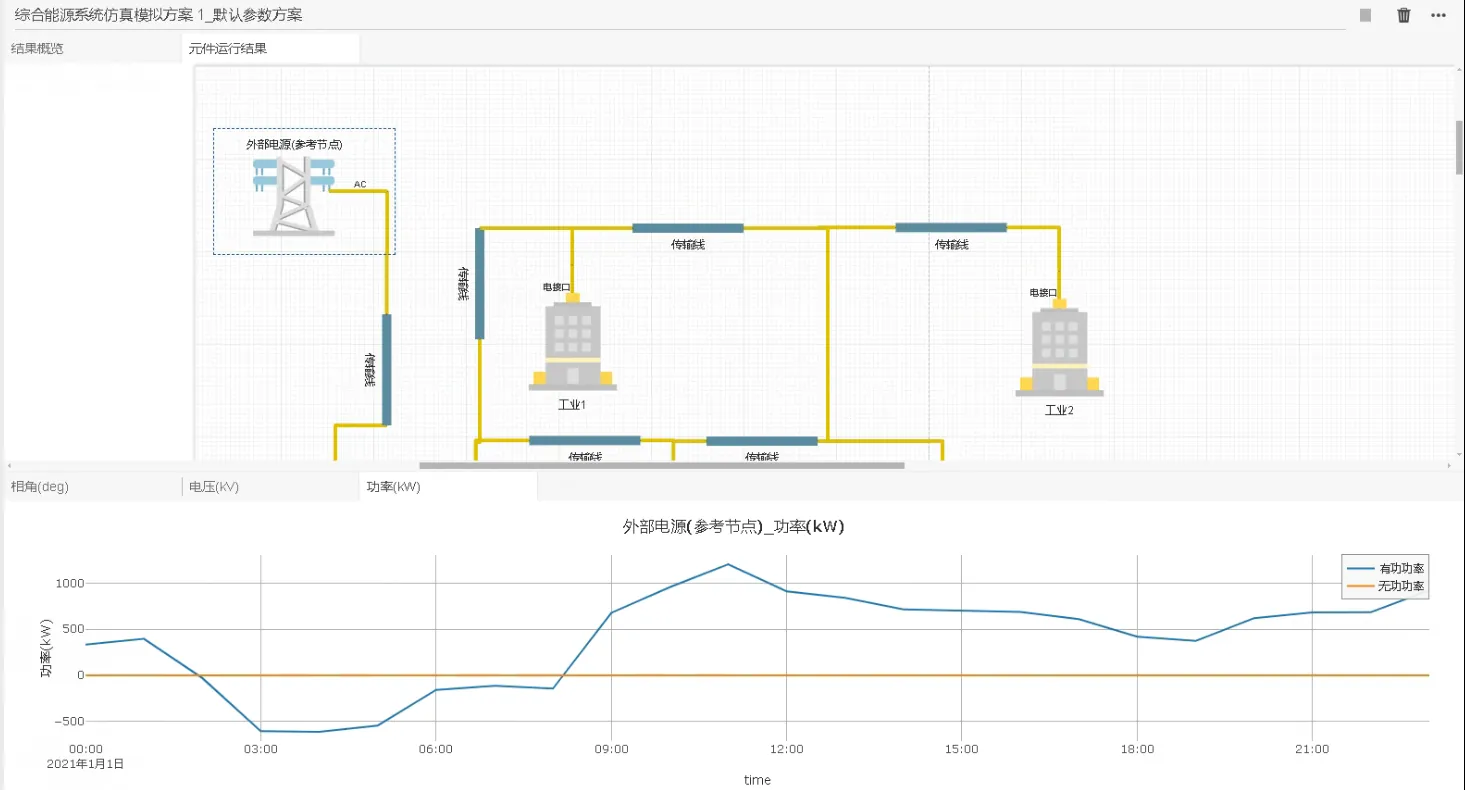Click the scheme title 综合能源系统仿真模拟方案 1_默认参数方案
This screenshot has height=790, width=1465.
point(159,16)
